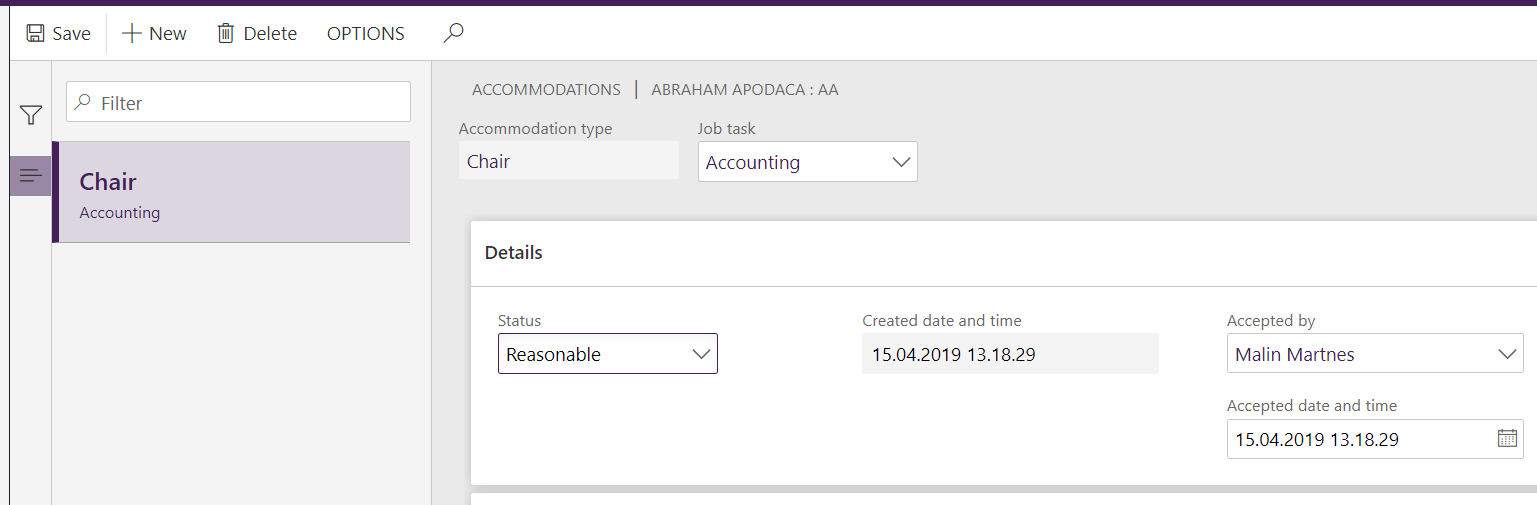
Task: Open the Status dropdown showing Reasonable
Action: (701, 354)
